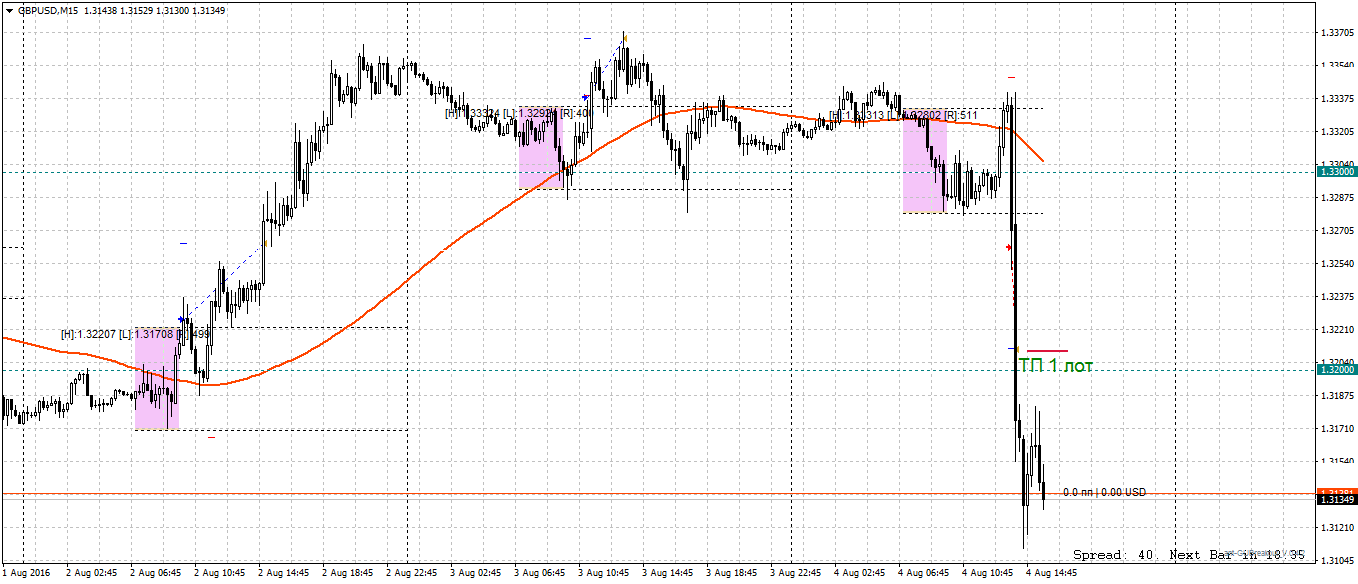The width and height of the screenshot is (1358, 584).
Task: Click the red sell arrow on the 4 Aug drop
Action: [x=1008, y=246]
